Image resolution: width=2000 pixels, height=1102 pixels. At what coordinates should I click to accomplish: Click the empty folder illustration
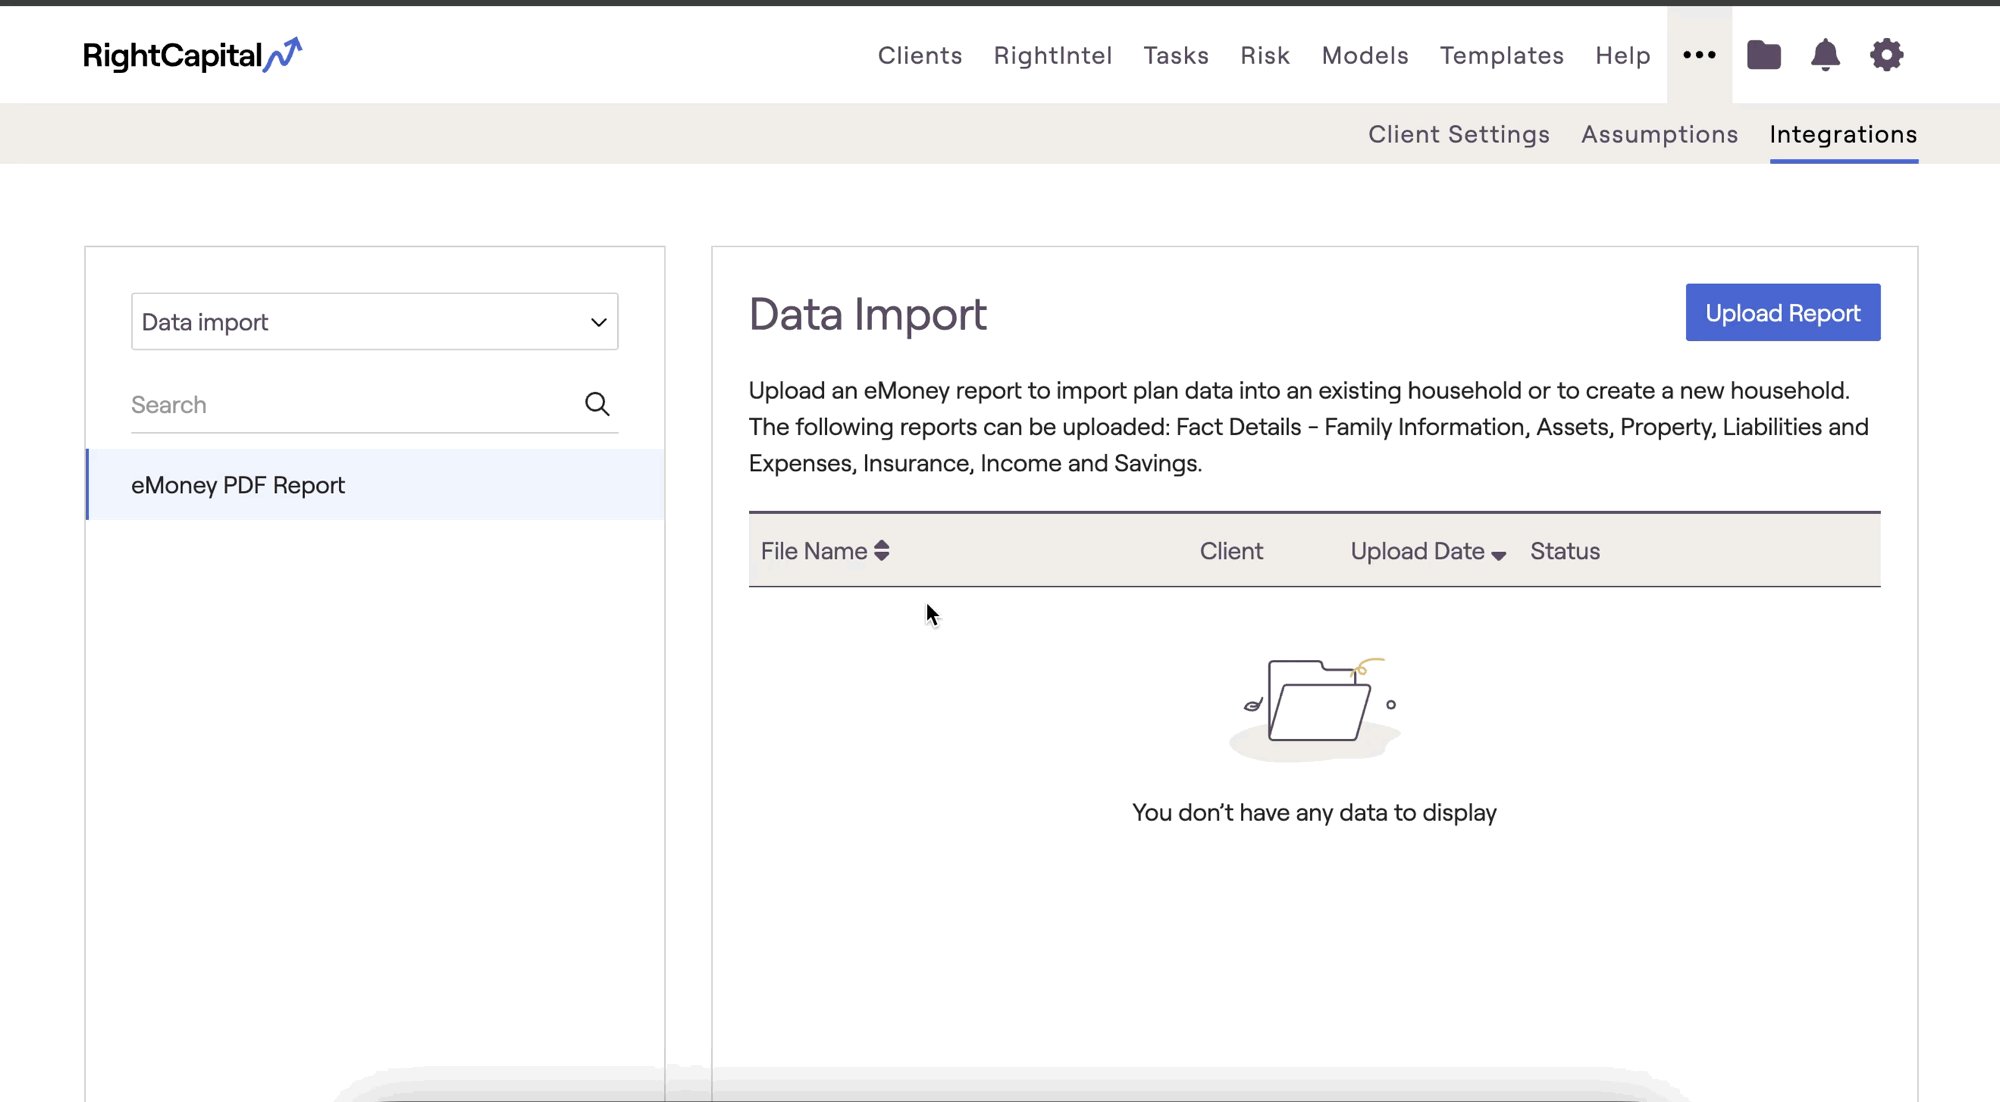pyautogui.click(x=1314, y=705)
